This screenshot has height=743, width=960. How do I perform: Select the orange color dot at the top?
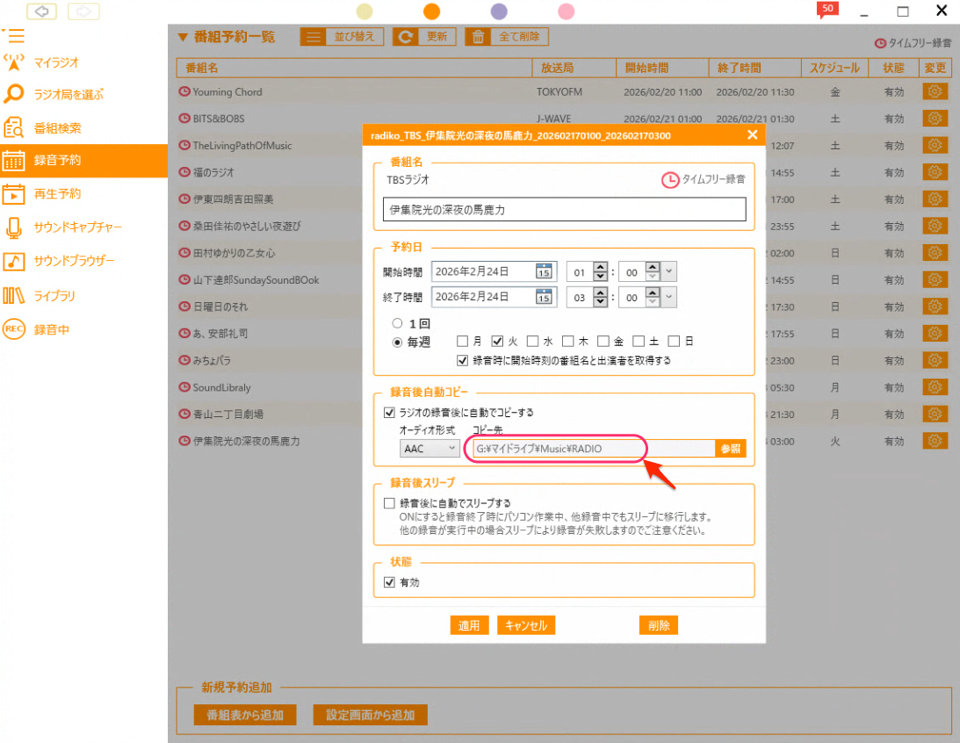point(431,11)
